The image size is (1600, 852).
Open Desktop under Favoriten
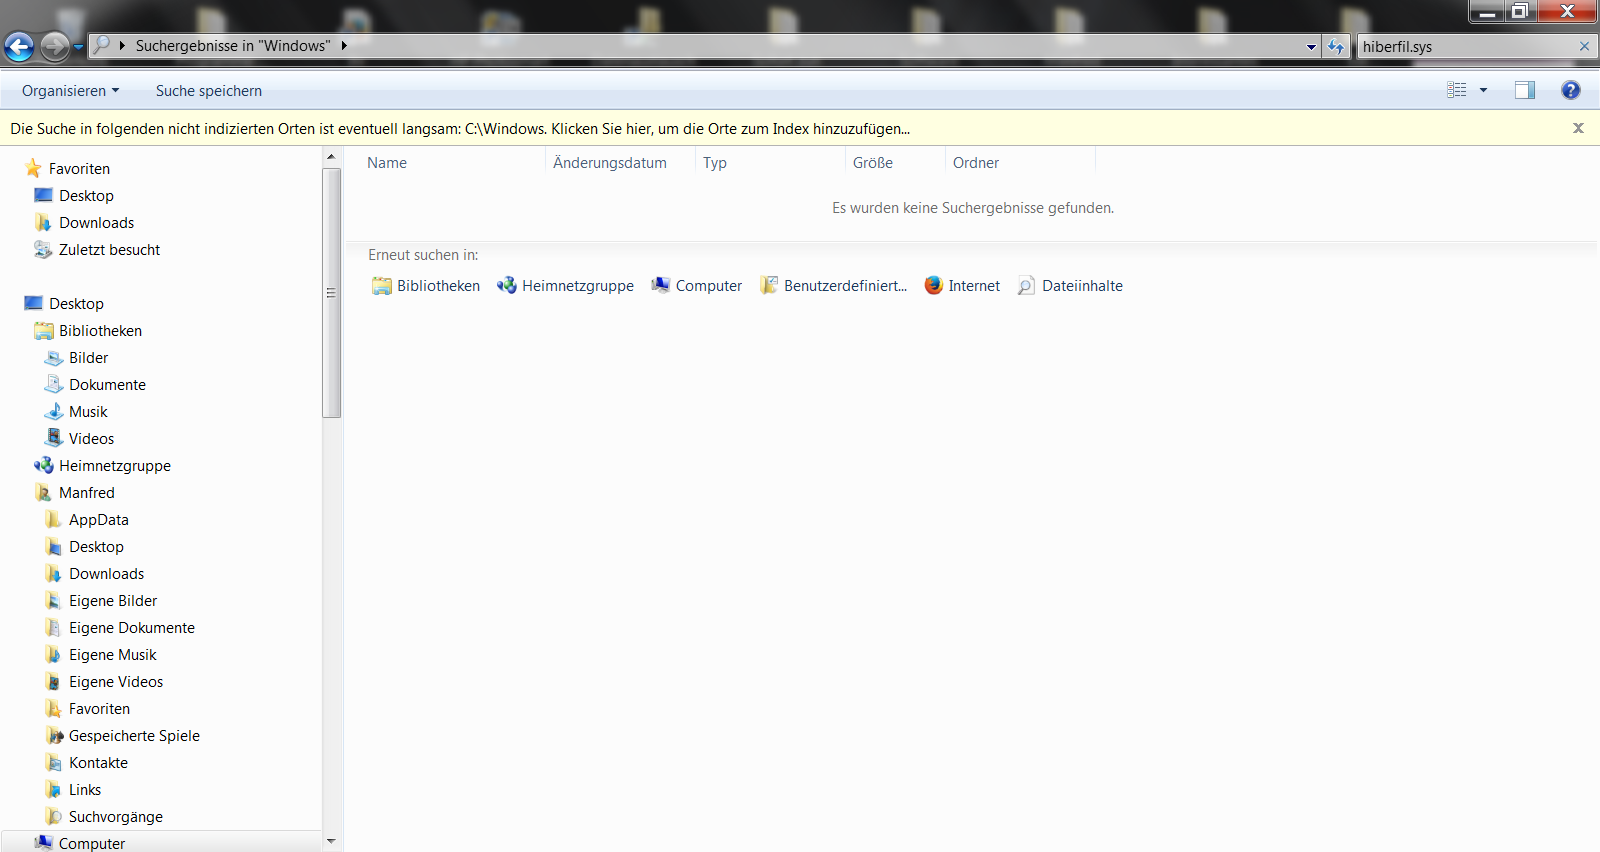pyautogui.click(x=75, y=196)
